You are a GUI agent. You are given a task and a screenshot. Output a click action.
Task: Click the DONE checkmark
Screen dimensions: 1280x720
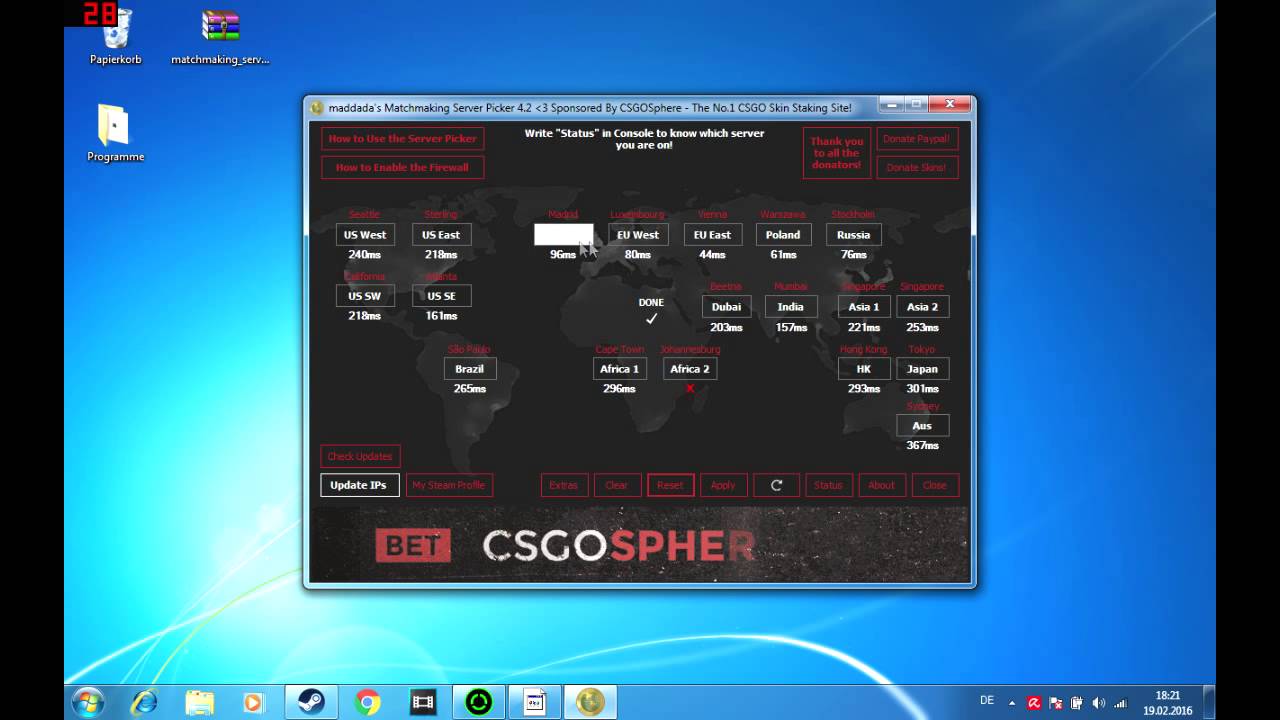(x=651, y=318)
